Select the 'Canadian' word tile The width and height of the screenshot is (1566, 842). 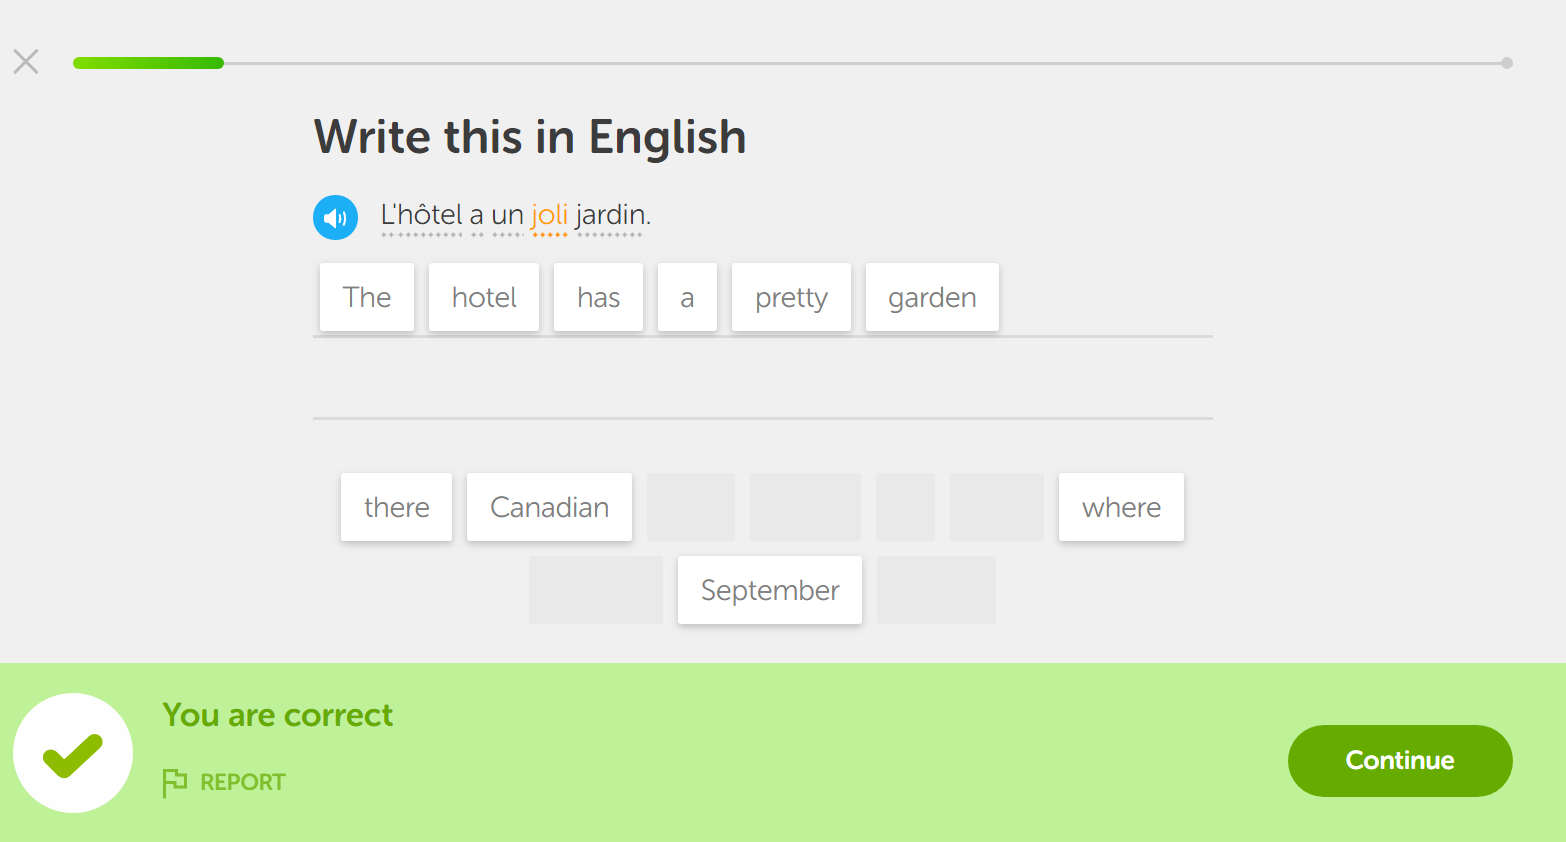549,507
